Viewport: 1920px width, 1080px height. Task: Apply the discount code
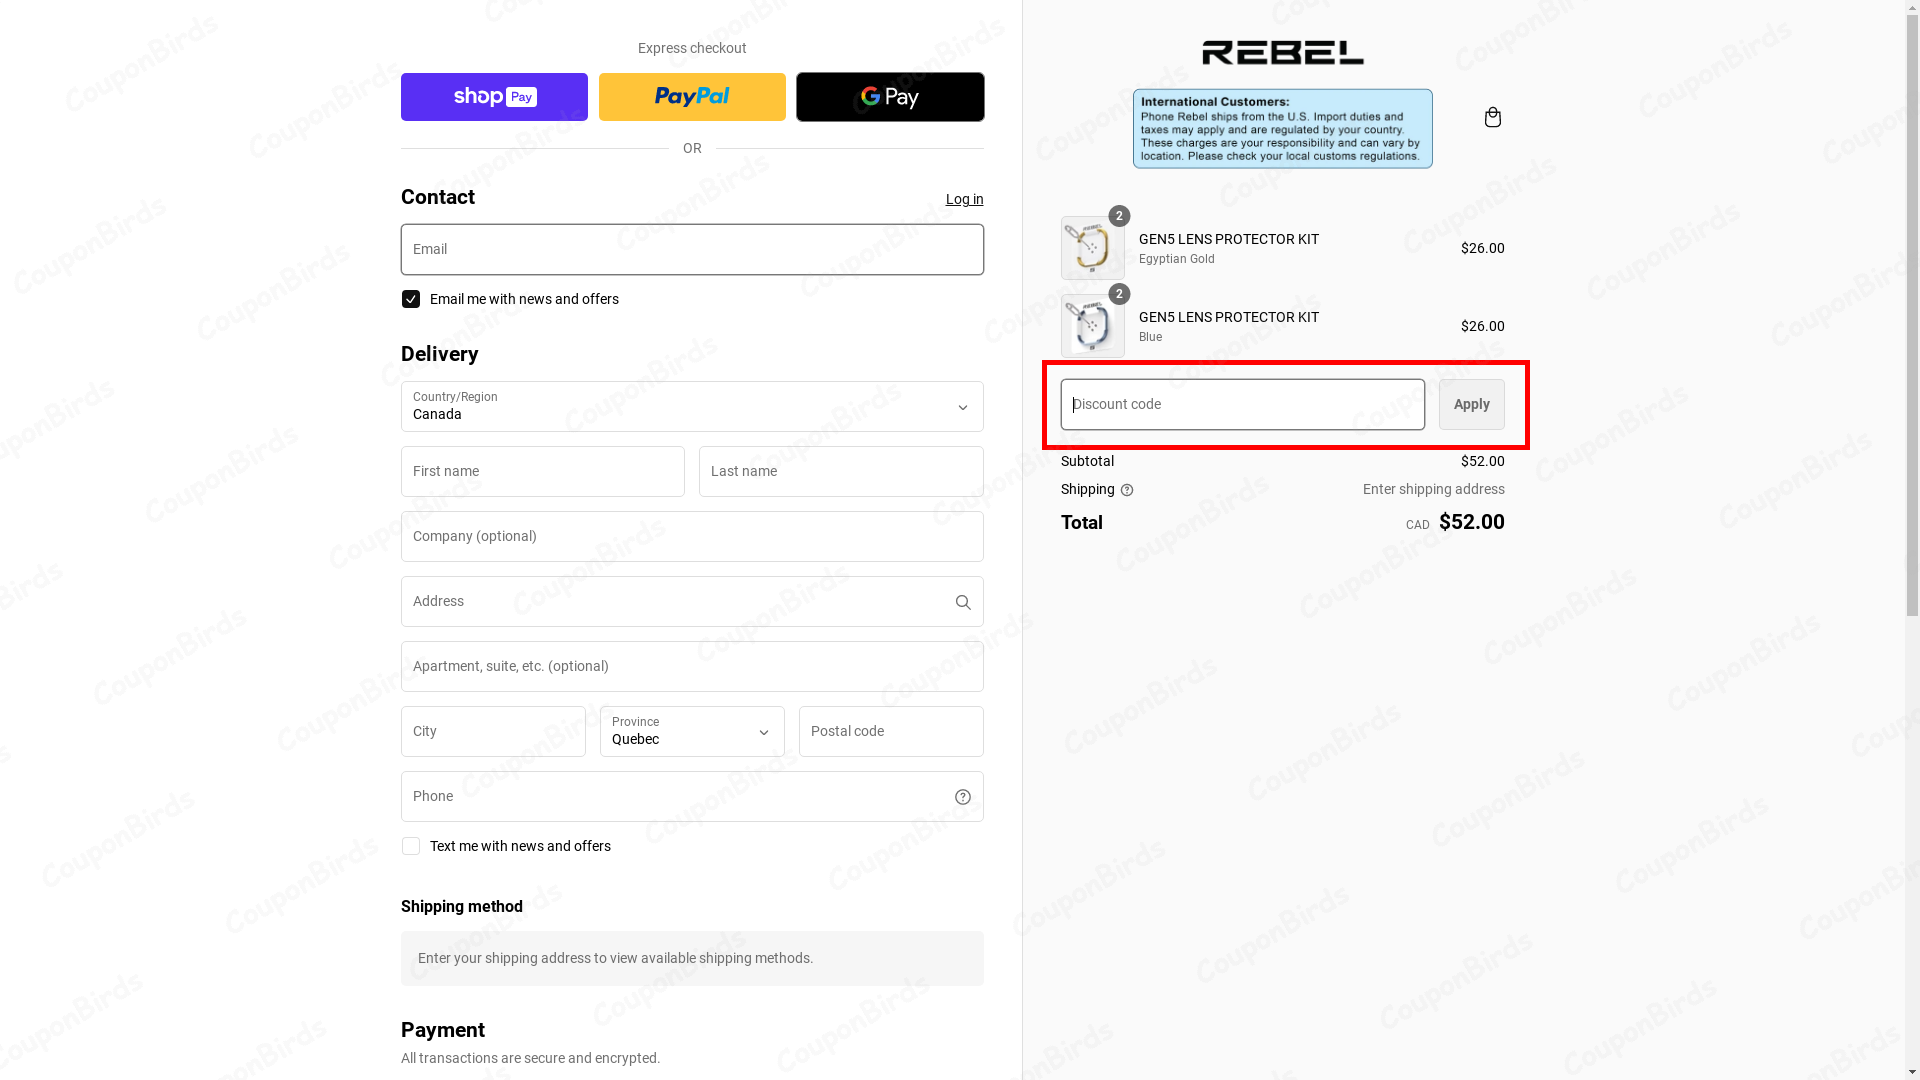tap(1471, 404)
